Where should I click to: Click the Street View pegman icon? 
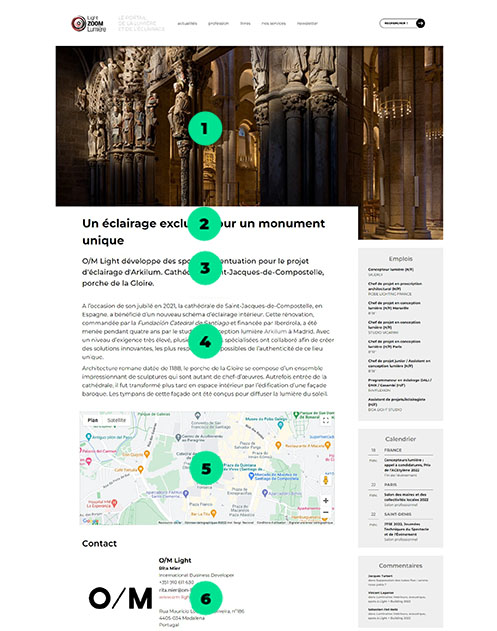(x=326, y=480)
